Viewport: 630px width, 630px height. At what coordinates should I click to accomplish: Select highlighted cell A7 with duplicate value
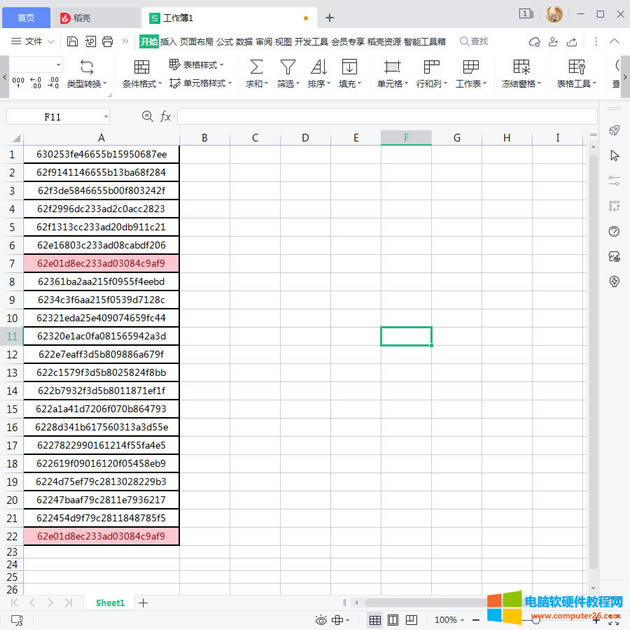pyautogui.click(x=101, y=263)
